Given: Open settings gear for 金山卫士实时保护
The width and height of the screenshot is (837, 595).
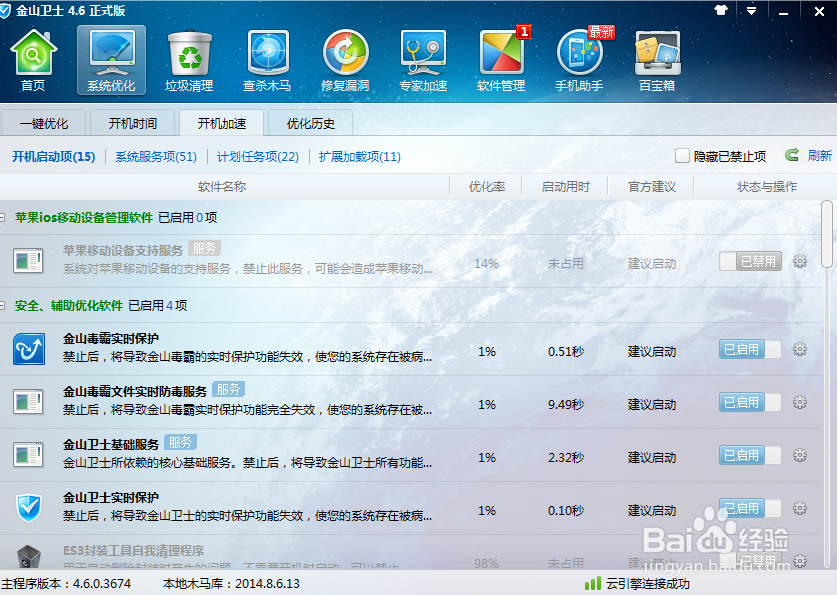Looking at the screenshot, I should (x=800, y=507).
